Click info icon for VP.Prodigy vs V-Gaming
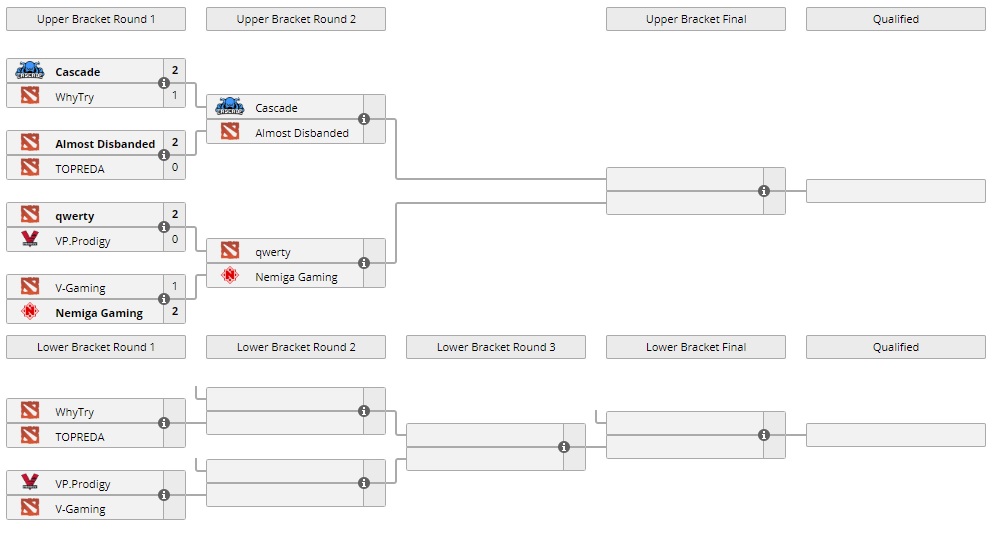 coord(164,496)
